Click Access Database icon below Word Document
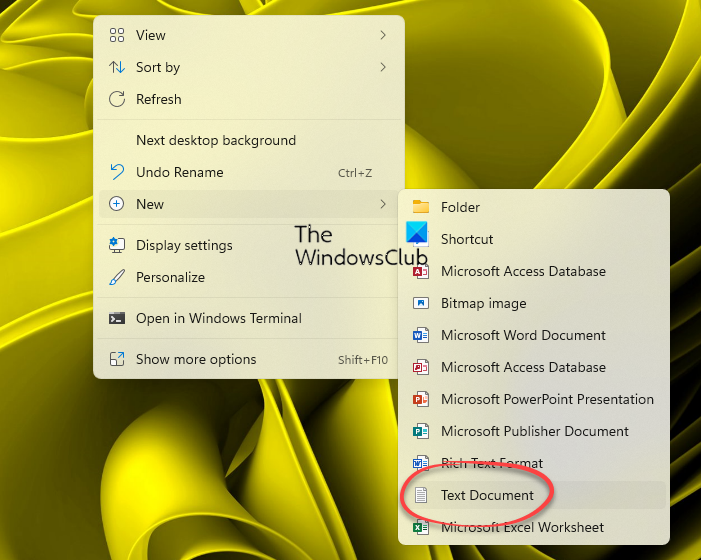Image resolution: width=701 pixels, height=560 pixels. (x=420, y=367)
